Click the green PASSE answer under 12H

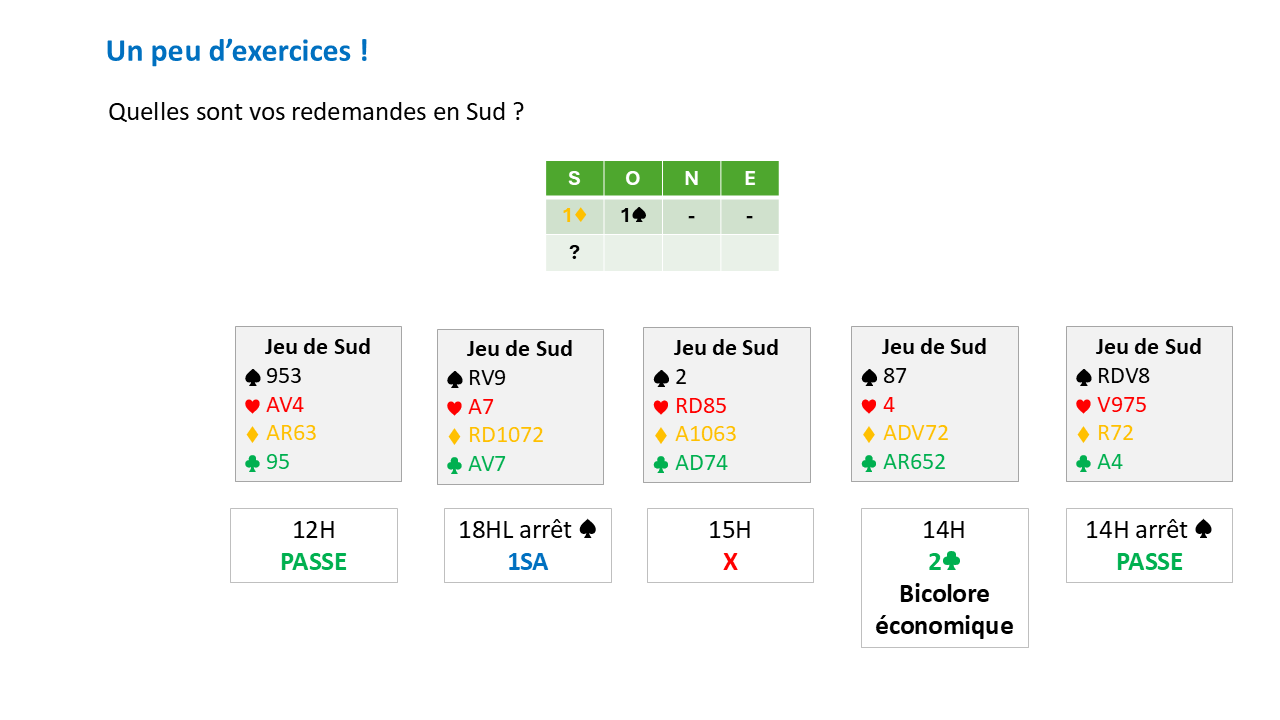coord(313,562)
